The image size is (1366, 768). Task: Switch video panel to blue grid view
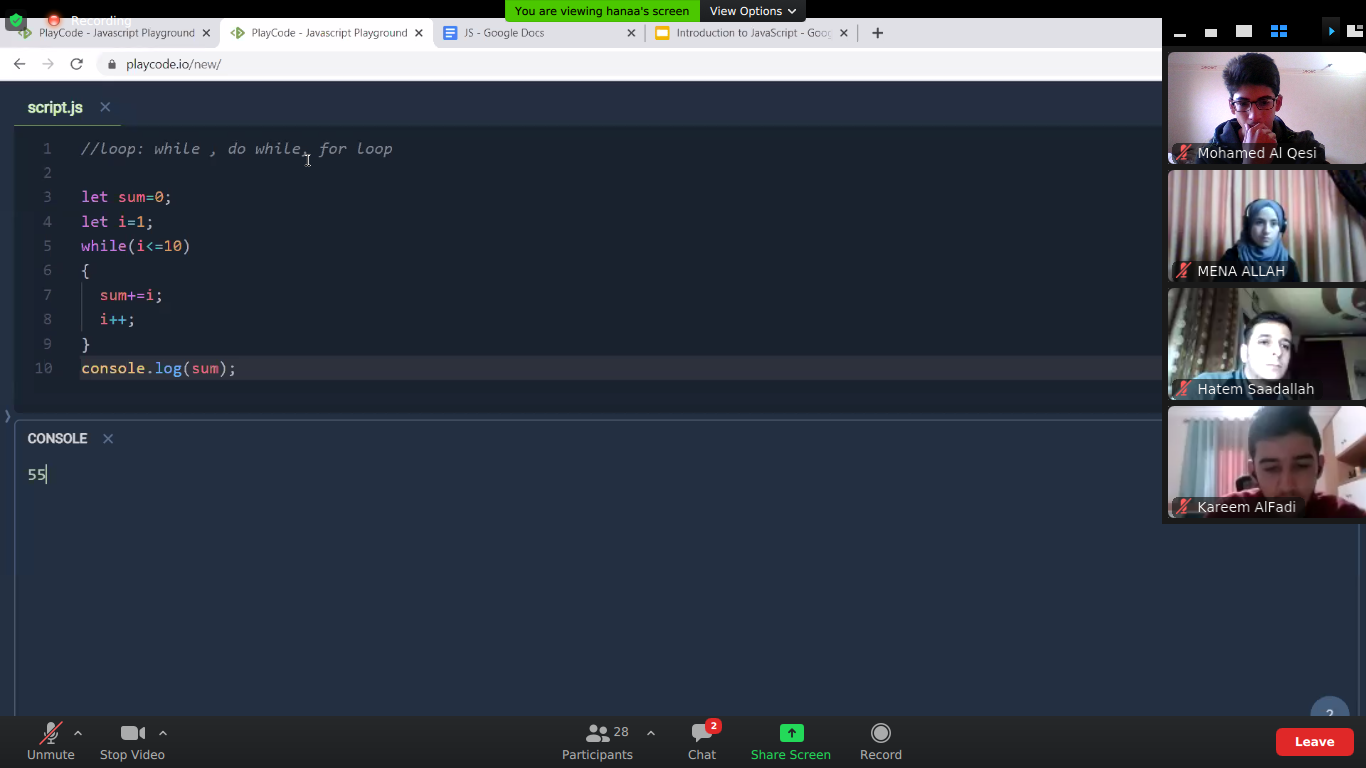pyautogui.click(x=1278, y=32)
